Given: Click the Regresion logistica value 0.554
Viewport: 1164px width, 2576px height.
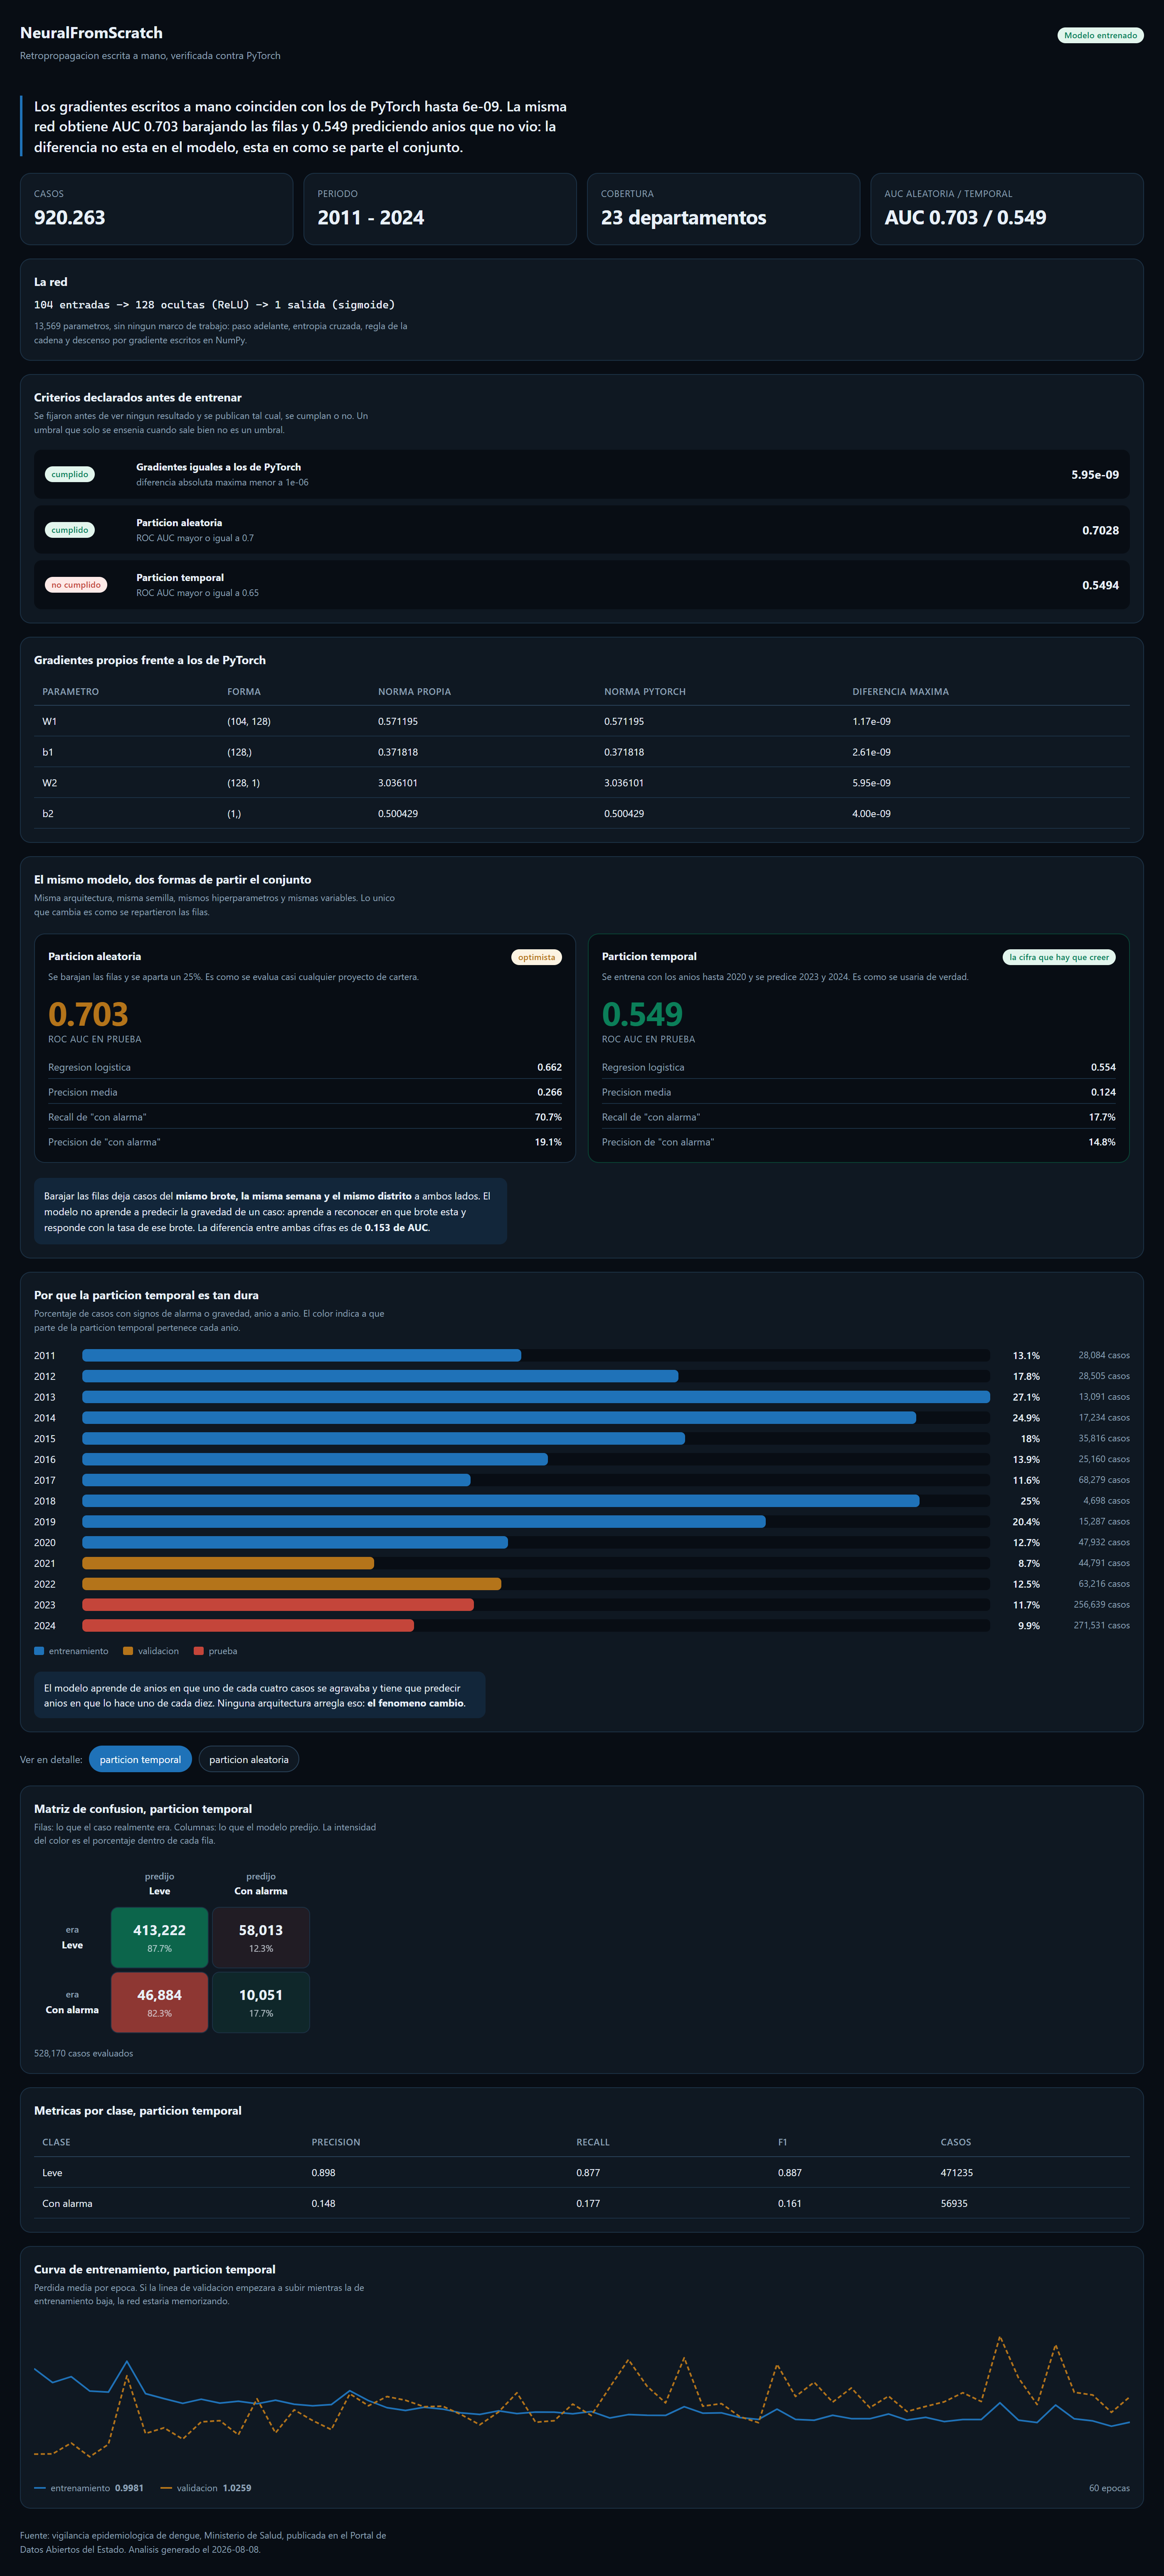Looking at the screenshot, I should coord(1103,1067).
